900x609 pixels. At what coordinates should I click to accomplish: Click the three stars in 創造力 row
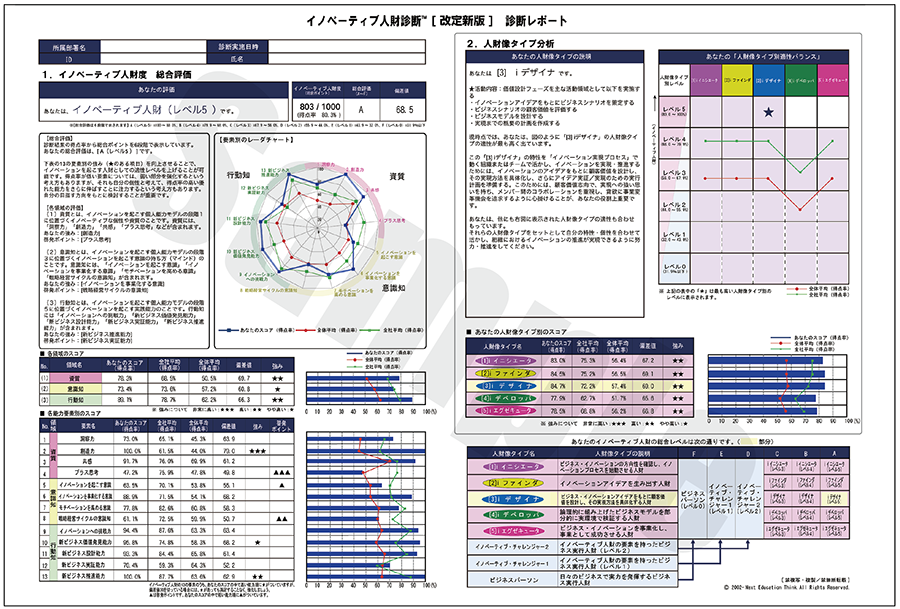pos(258,451)
